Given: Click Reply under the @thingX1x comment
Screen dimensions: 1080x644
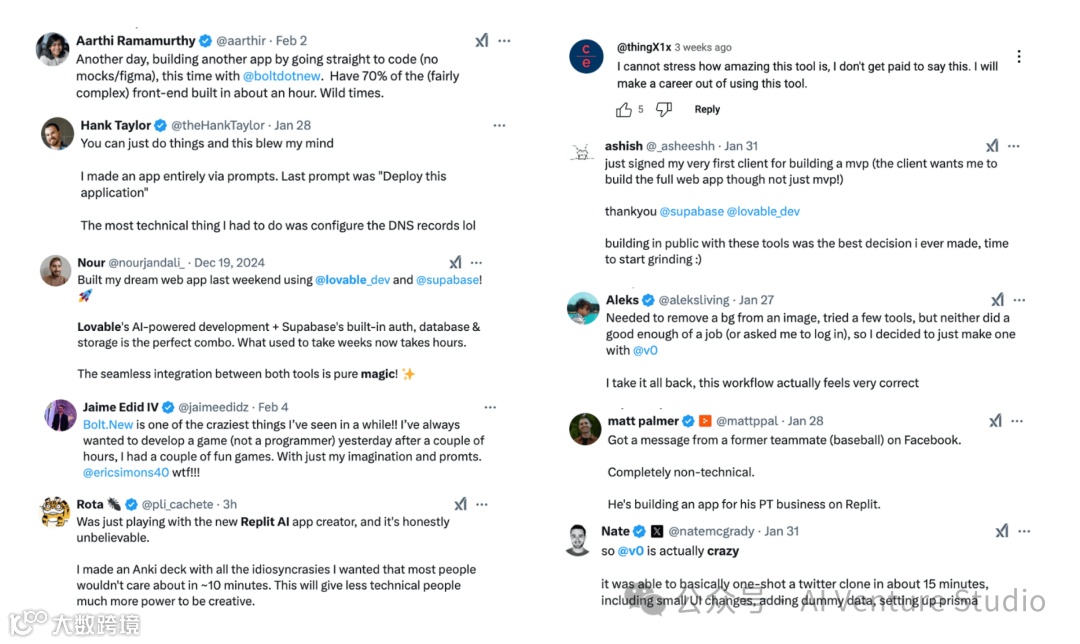Looking at the screenshot, I should [707, 109].
